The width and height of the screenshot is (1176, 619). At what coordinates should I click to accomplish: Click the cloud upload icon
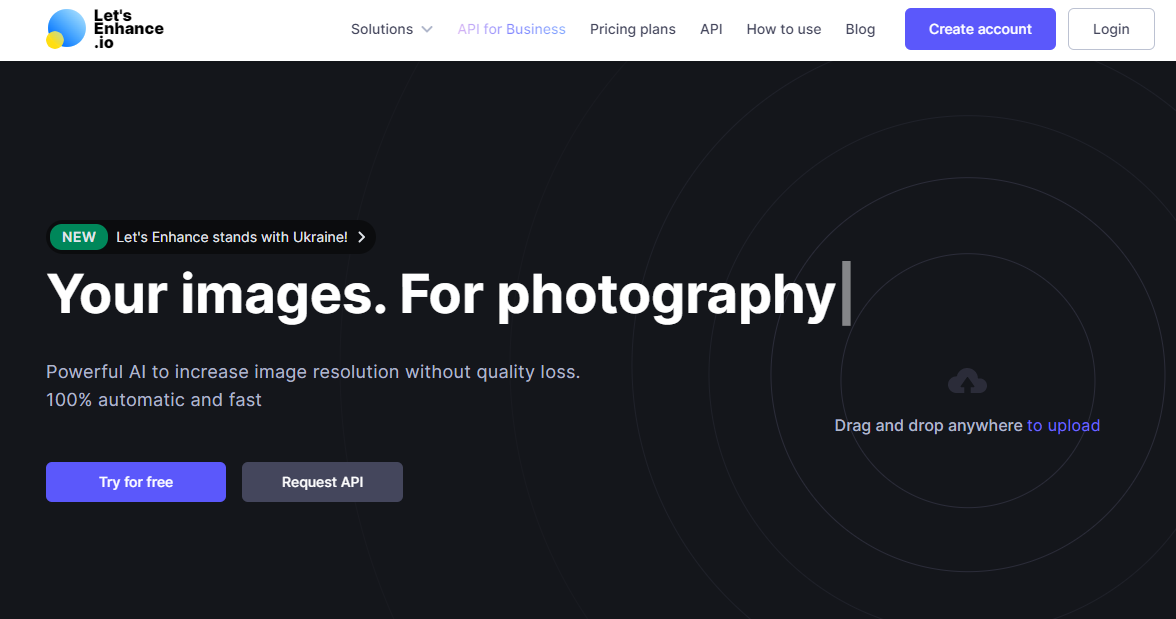[967, 382]
